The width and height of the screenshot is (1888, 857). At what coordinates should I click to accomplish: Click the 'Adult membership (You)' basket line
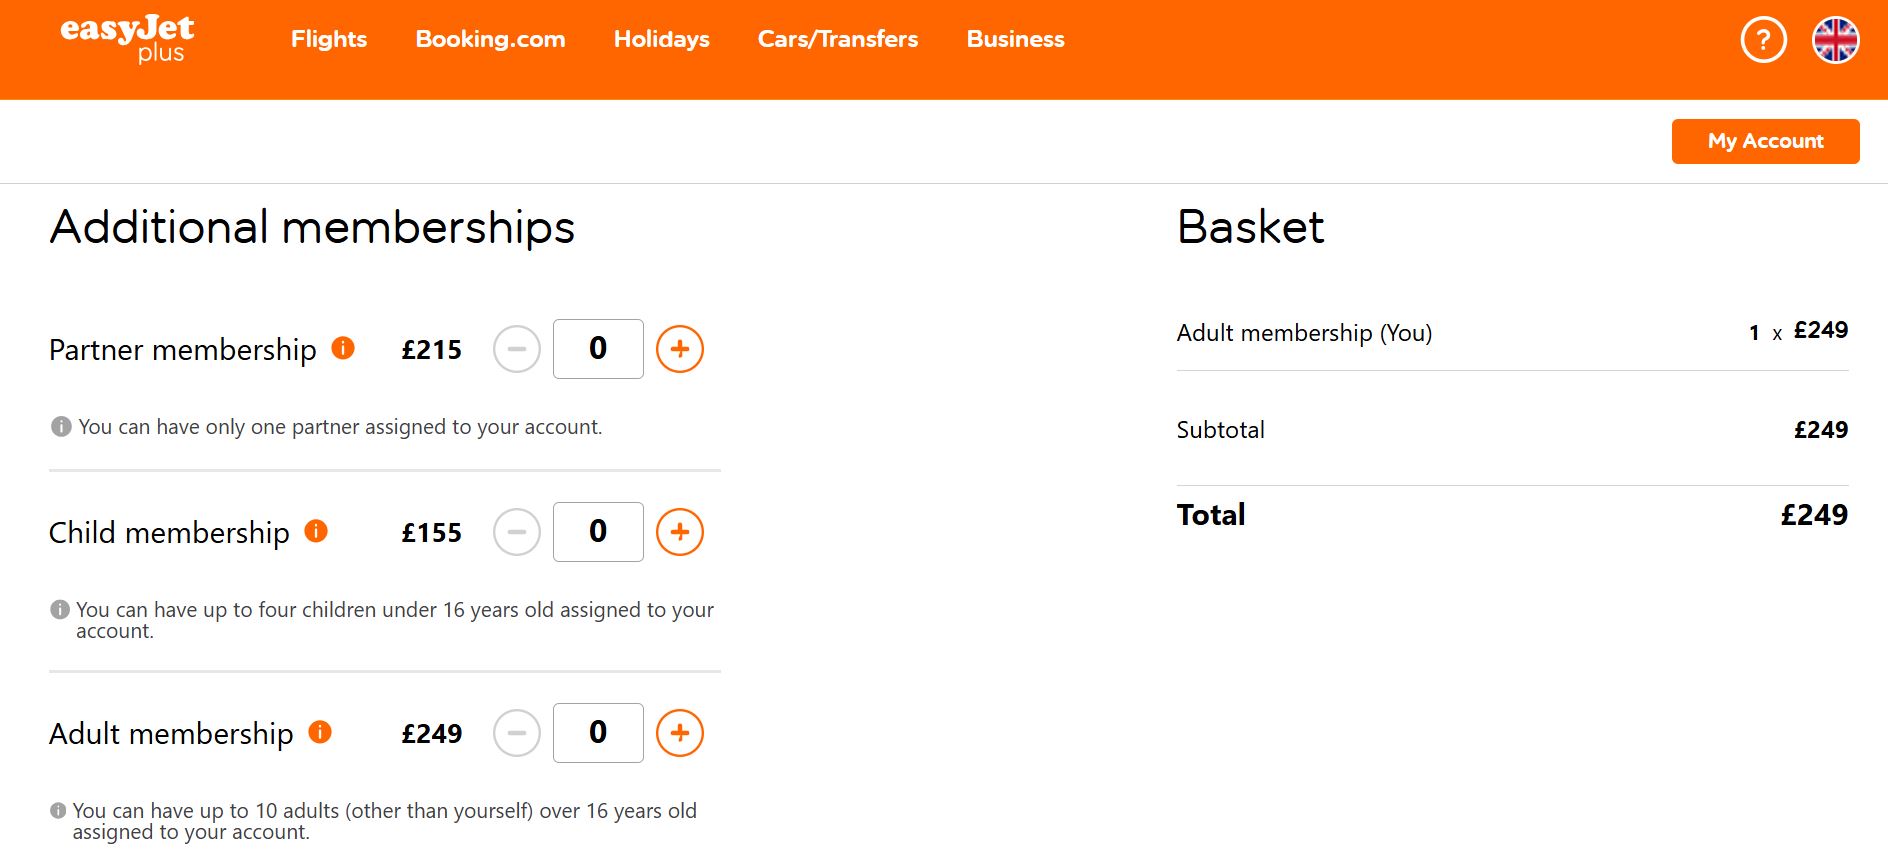(x=1304, y=333)
